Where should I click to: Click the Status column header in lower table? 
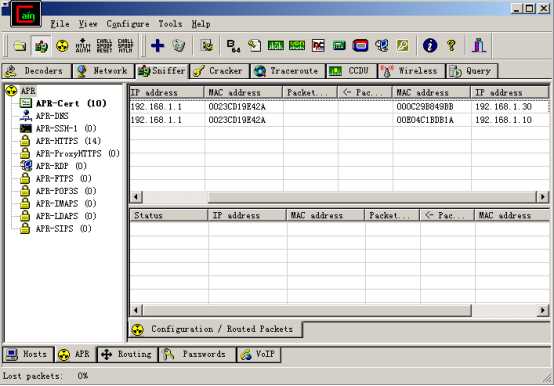[x=169, y=215]
